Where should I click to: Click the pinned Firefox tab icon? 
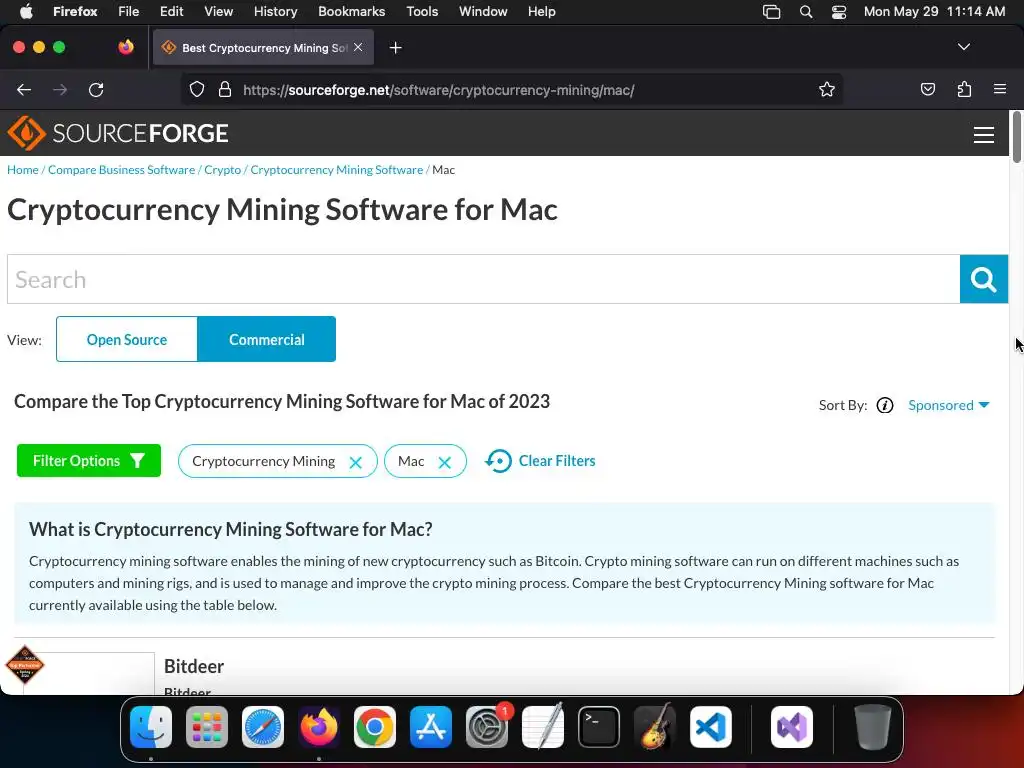[126, 47]
